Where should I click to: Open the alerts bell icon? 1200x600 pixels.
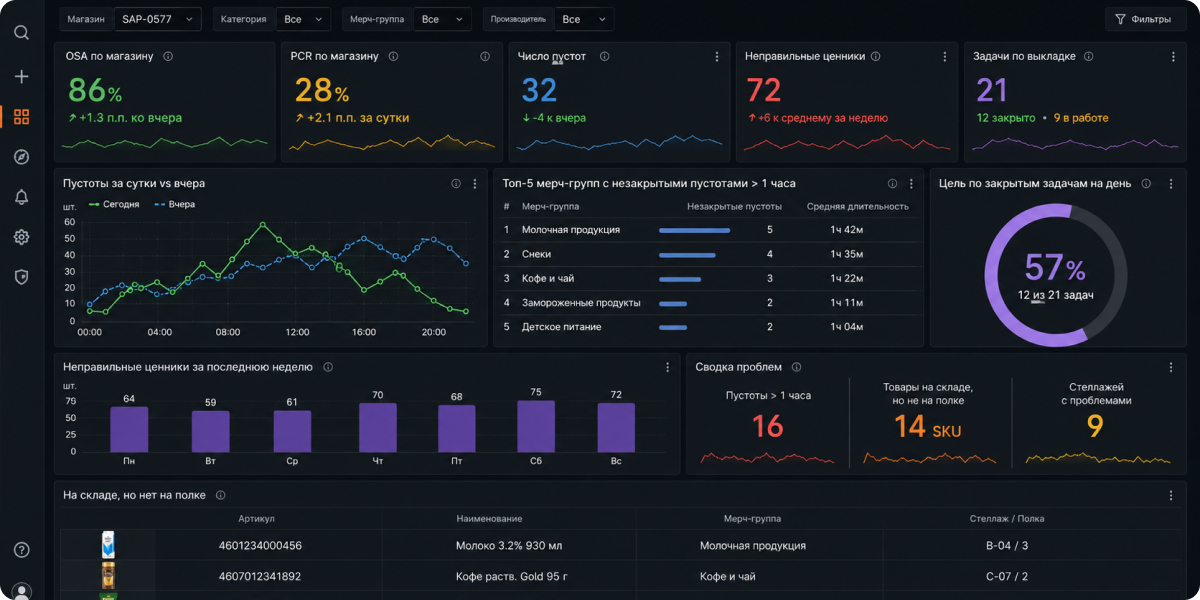click(x=21, y=197)
